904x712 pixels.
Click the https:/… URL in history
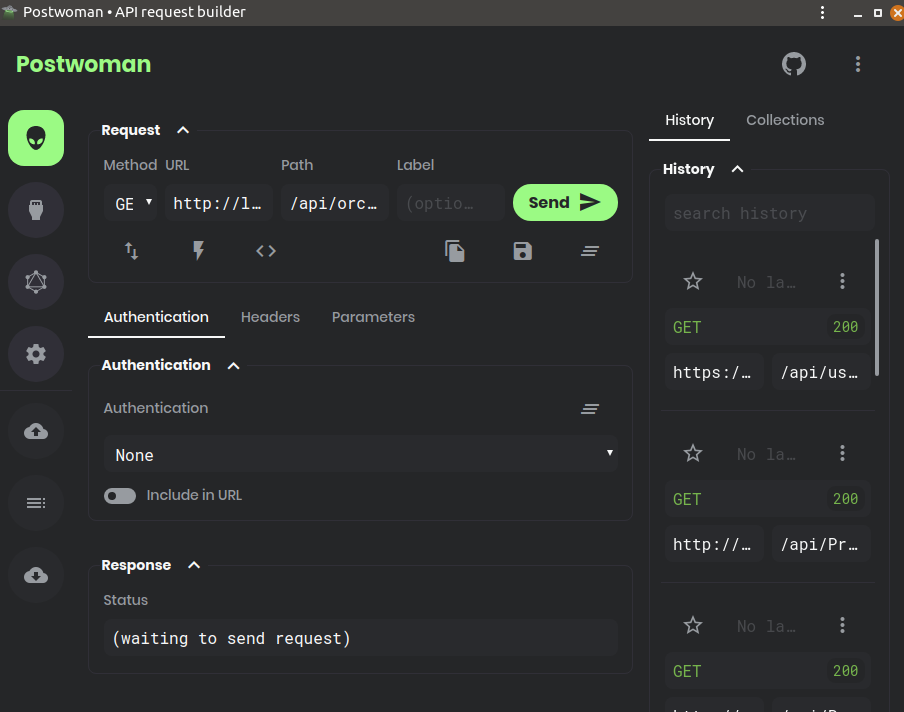pos(714,372)
